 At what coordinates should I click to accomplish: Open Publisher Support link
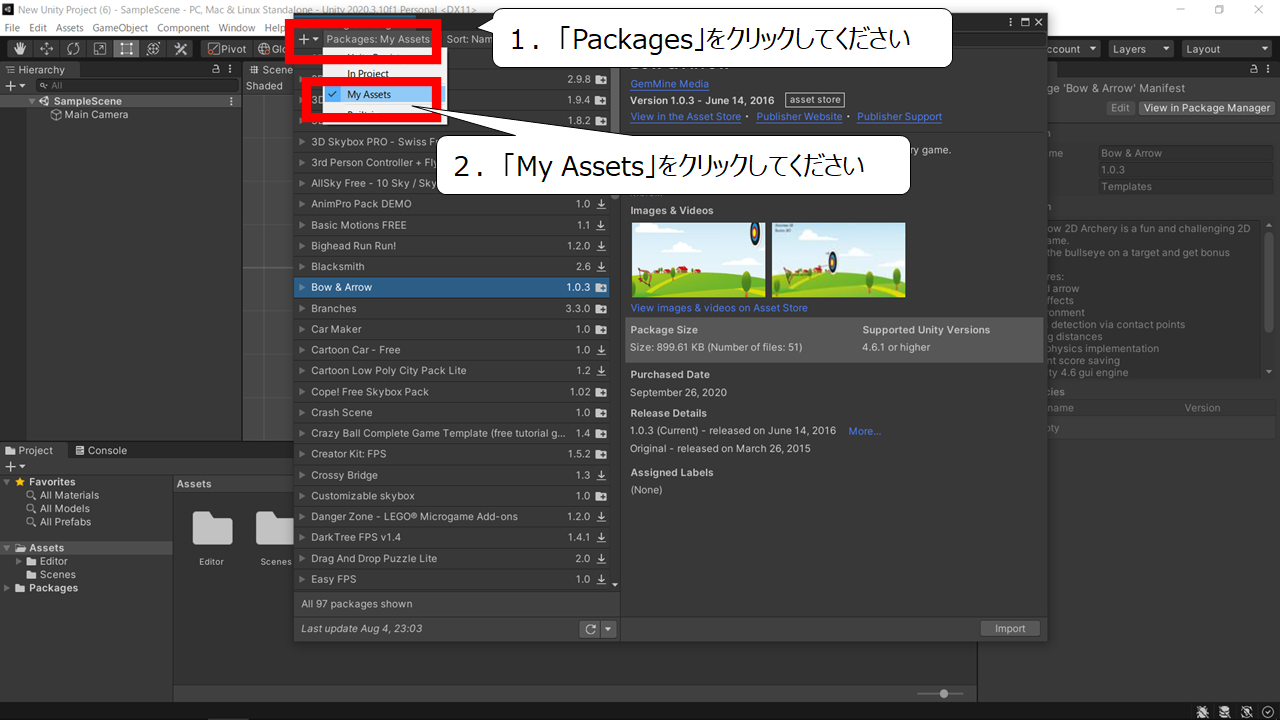(x=899, y=117)
